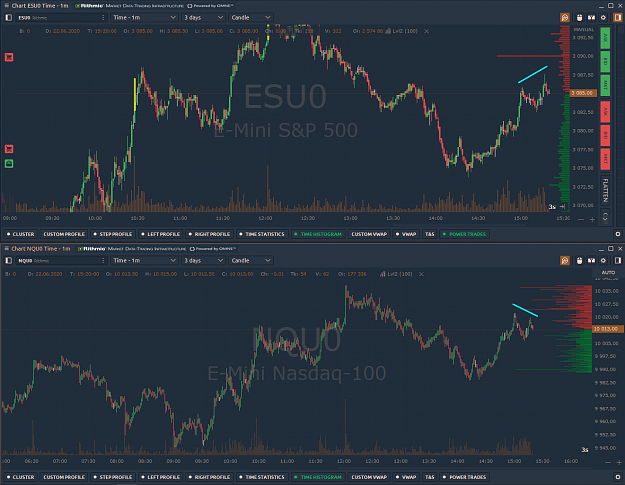Viewport: 625px width, 485px height.
Task: Toggle TIME STATISTICS in the ESU0 chart bar
Action: click(x=262, y=234)
